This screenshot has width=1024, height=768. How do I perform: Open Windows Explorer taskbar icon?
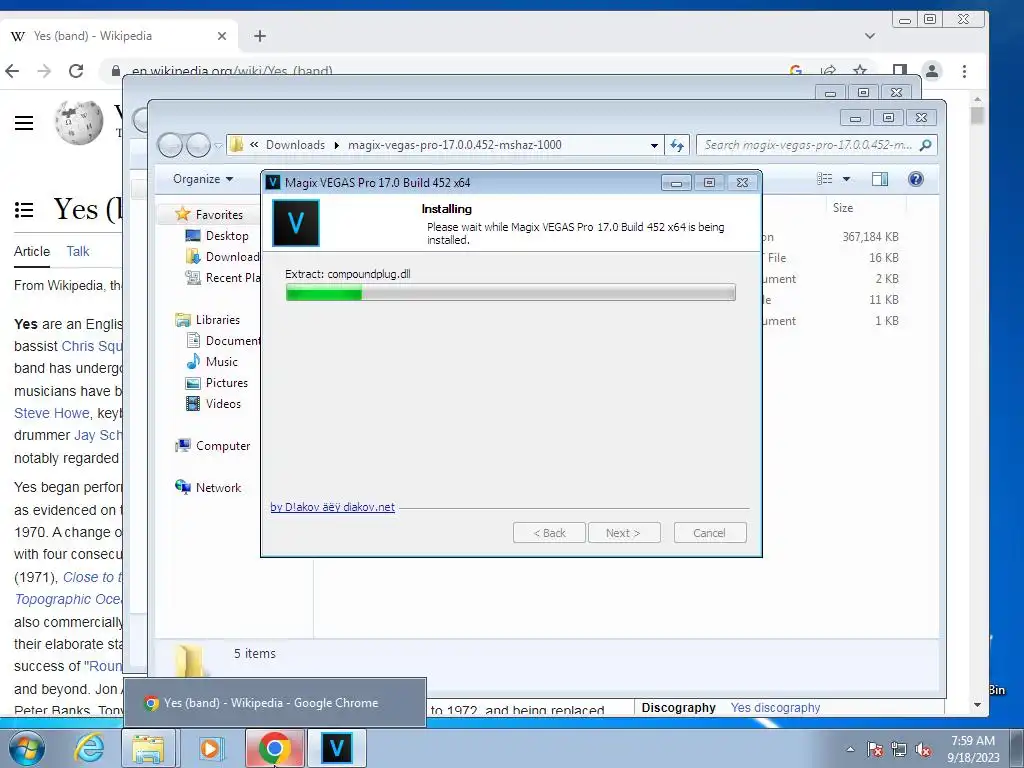tap(149, 748)
